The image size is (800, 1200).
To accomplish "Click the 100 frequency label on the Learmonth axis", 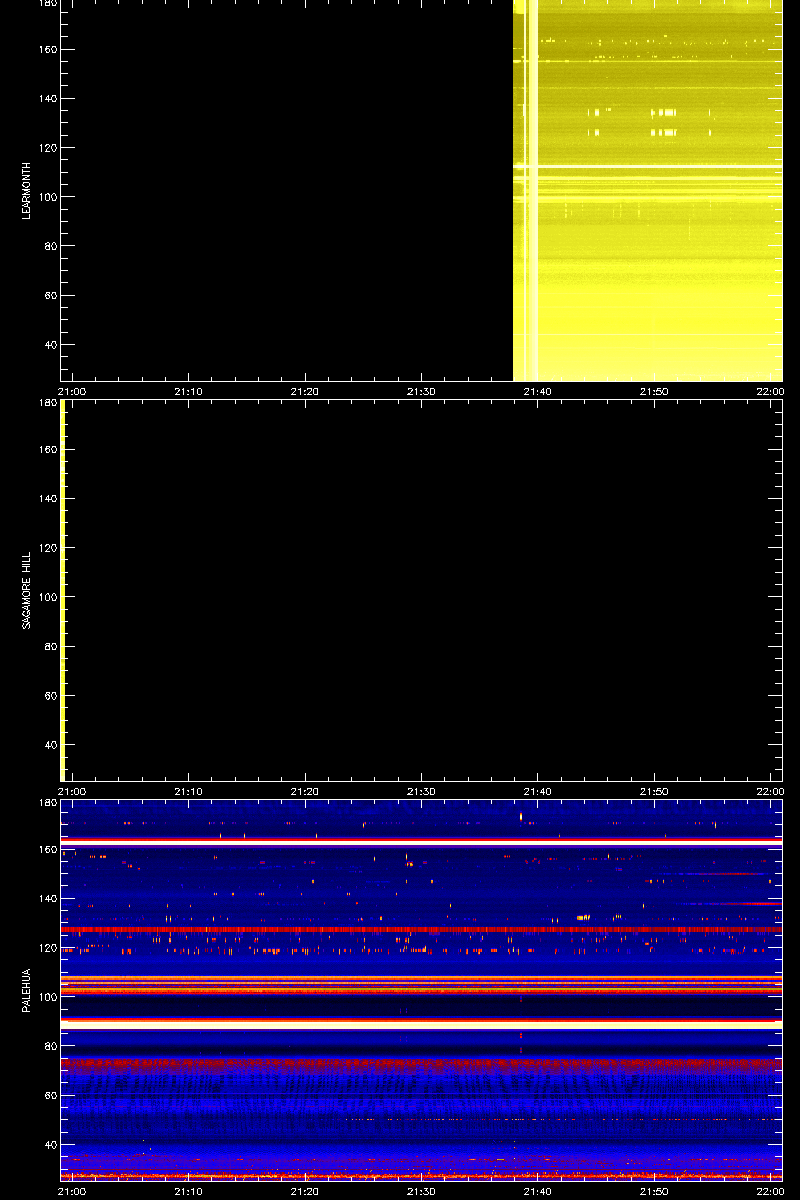I will tap(46, 197).
